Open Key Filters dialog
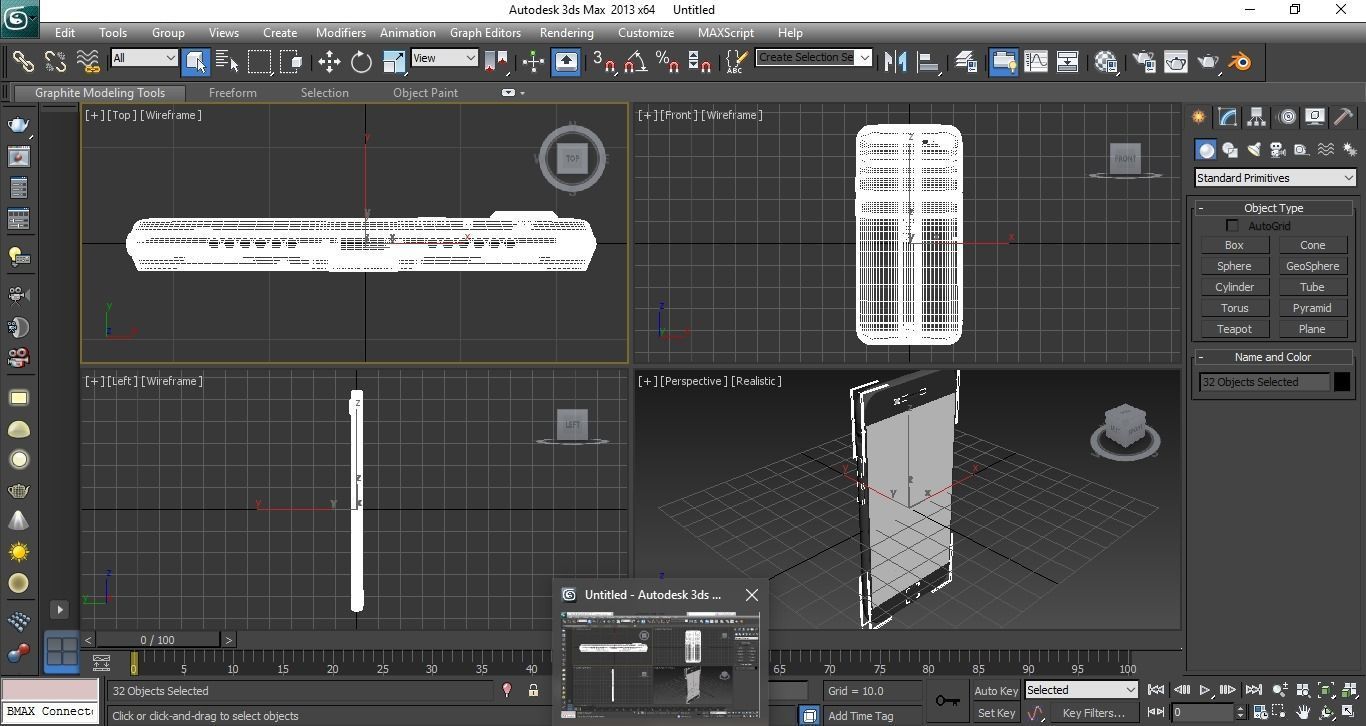This screenshot has width=1366, height=726. click(1093, 713)
